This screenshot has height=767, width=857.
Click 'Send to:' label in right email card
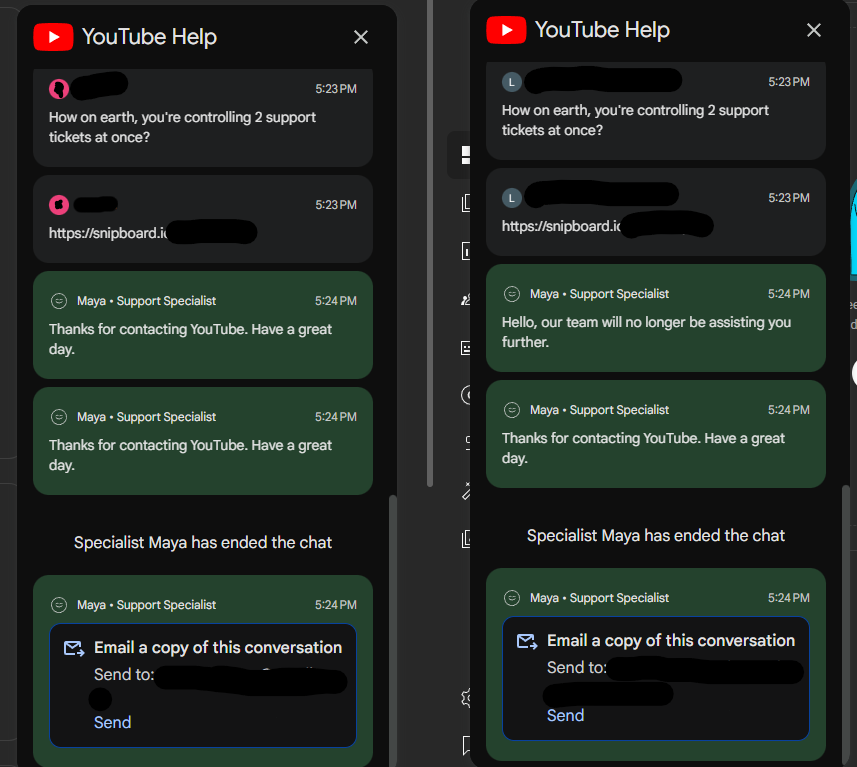(x=577, y=667)
